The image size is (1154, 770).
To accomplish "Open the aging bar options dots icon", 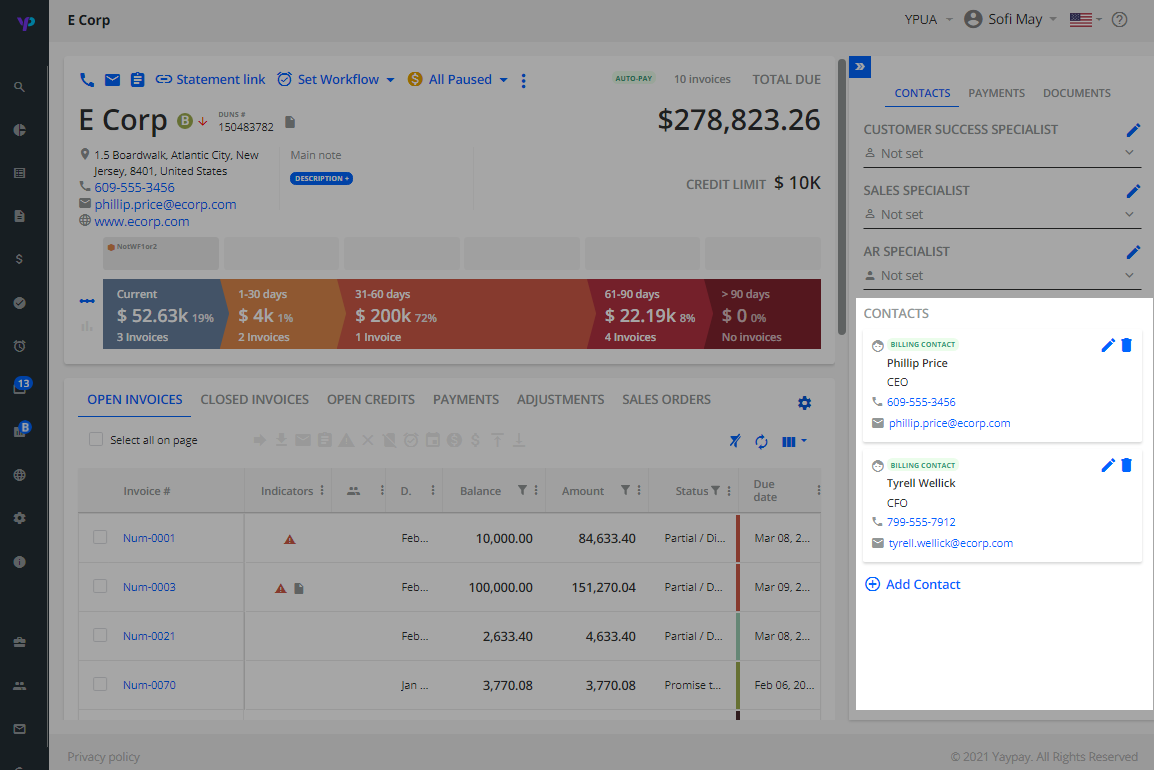I will pyautogui.click(x=87, y=300).
